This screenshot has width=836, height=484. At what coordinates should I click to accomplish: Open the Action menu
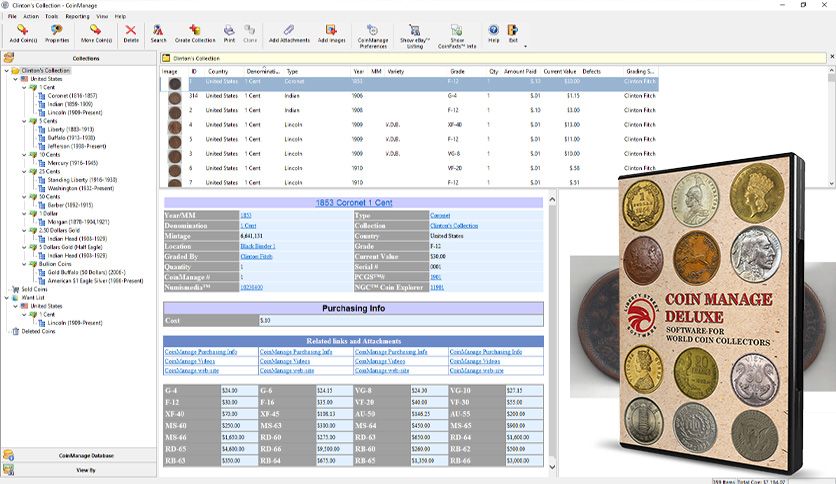coord(31,17)
